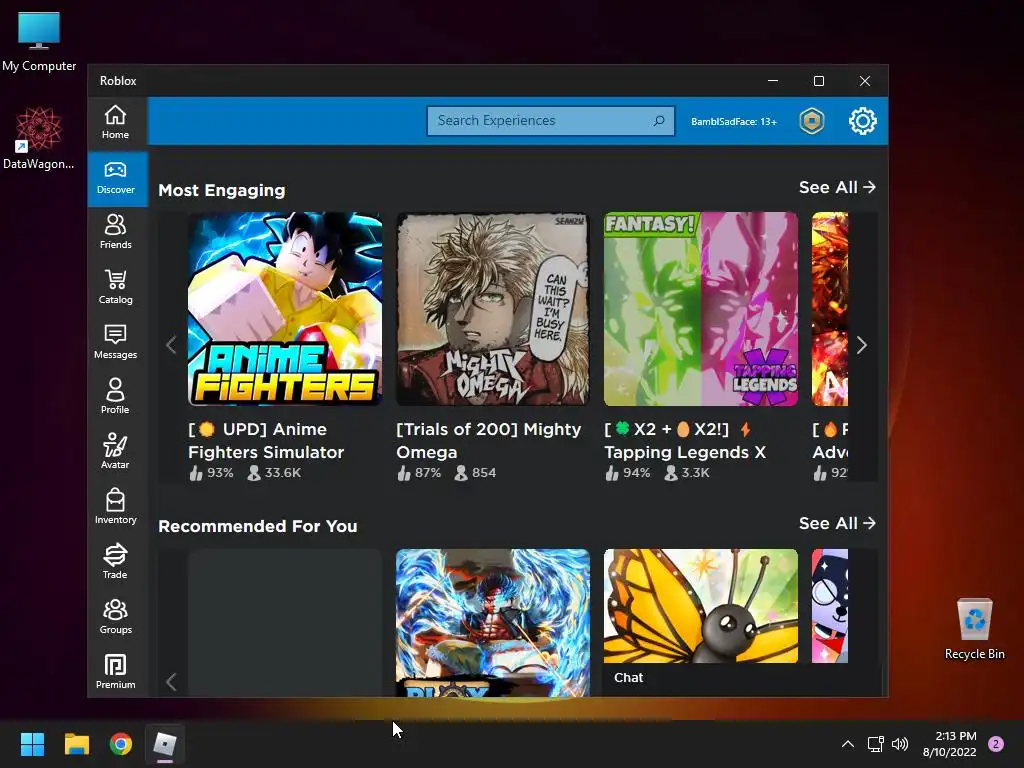Open the Chat bar
Screen dimensions: 1024x768
pyautogui.click(x=743, y=678)
